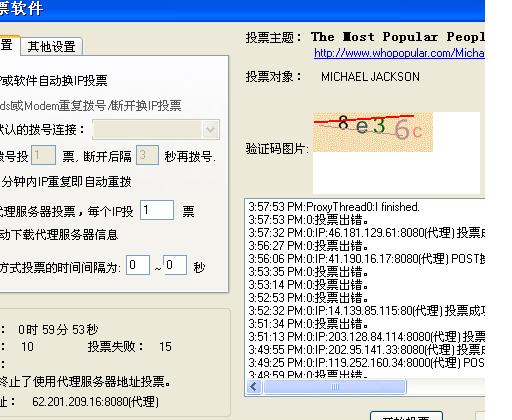Click the 每个IP投 votes input box
Image resolution: width=512 pixels, height=420 pixels.
pos(157,210)
